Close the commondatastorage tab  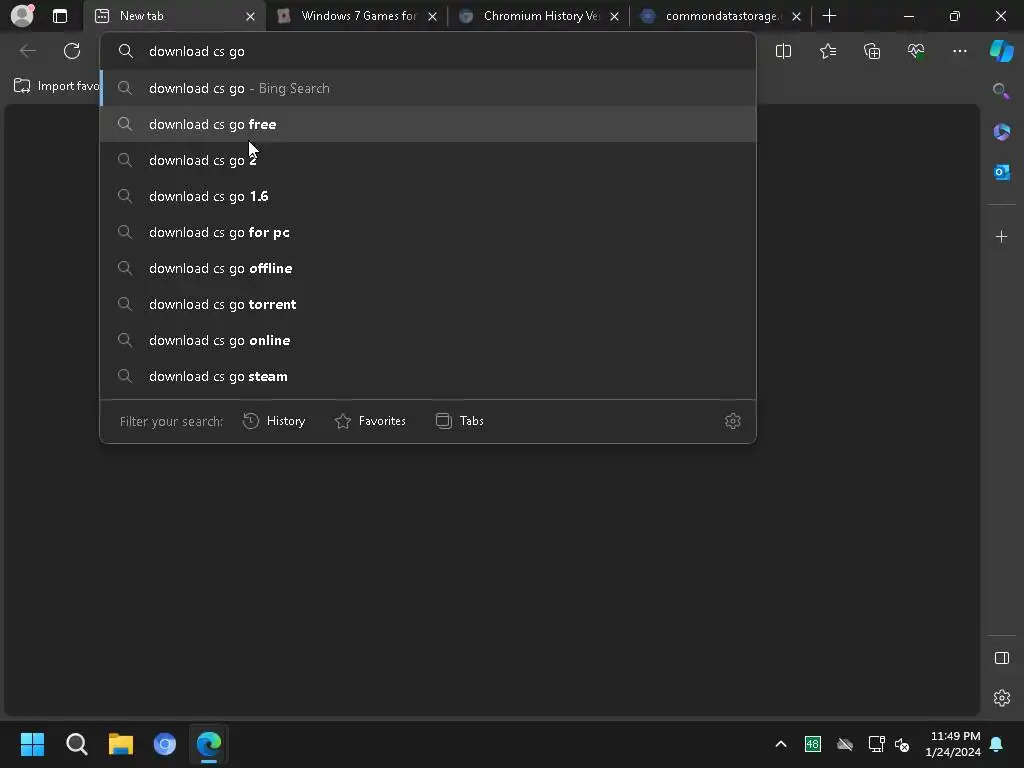click(796, 16)
